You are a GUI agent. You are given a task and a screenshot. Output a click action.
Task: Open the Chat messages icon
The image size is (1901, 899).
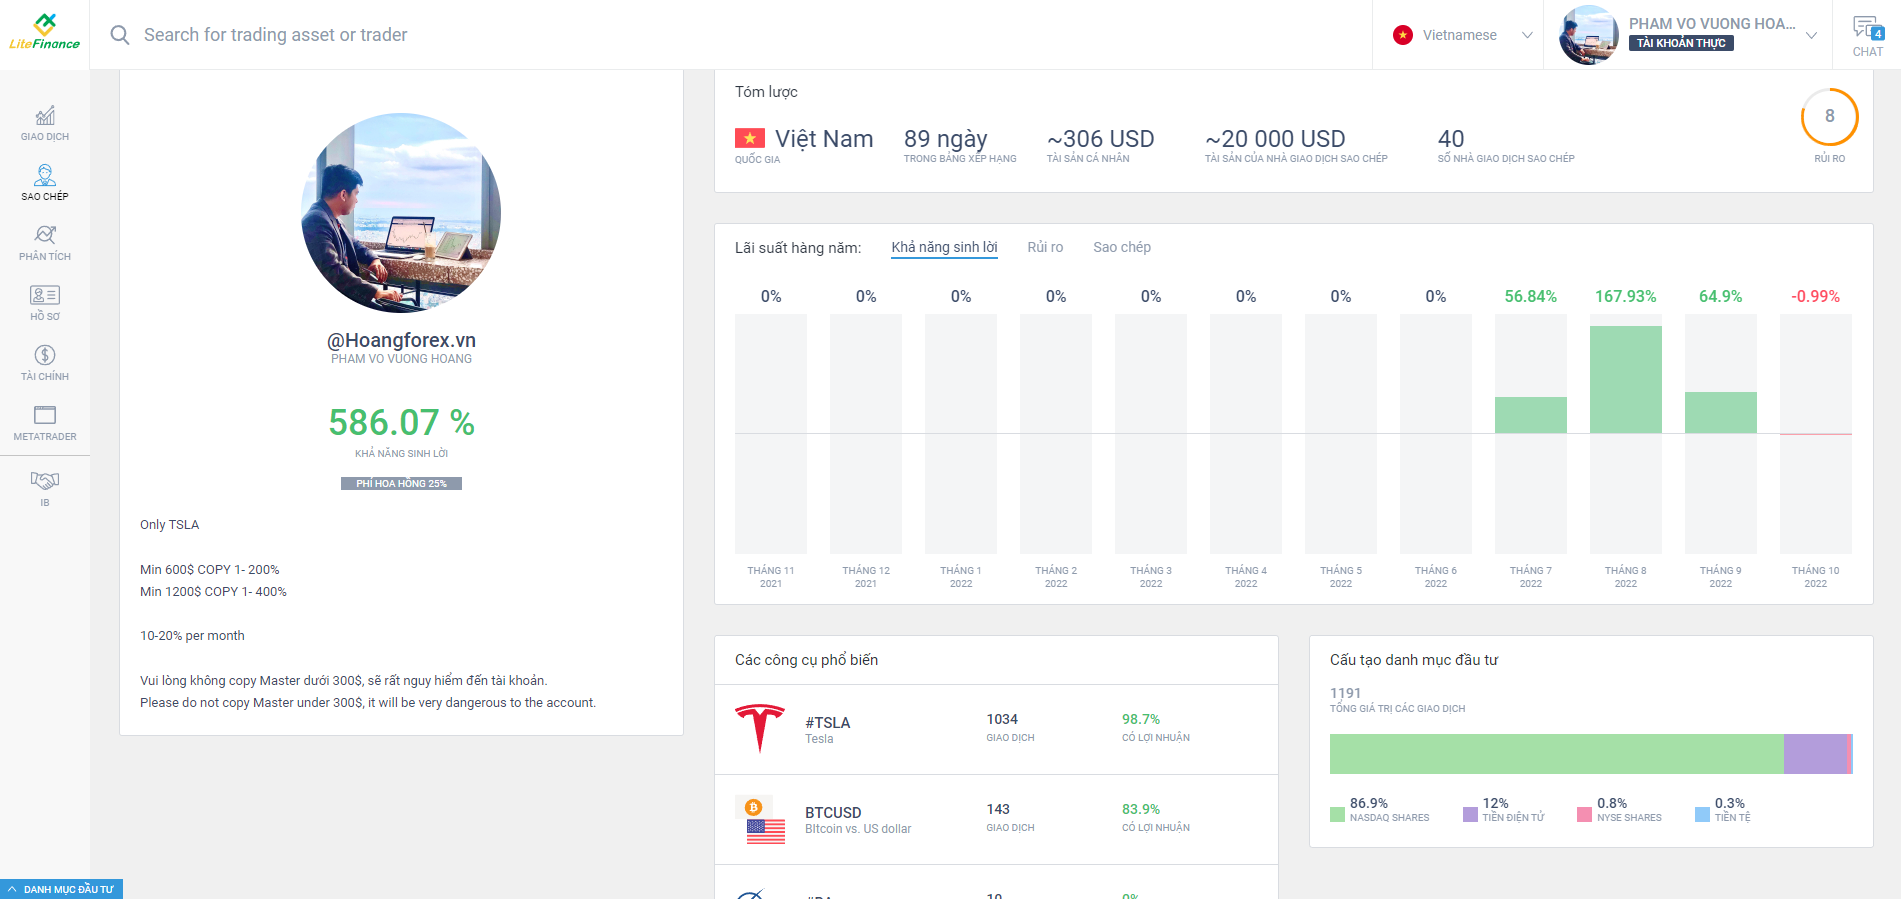(1867, 35)
